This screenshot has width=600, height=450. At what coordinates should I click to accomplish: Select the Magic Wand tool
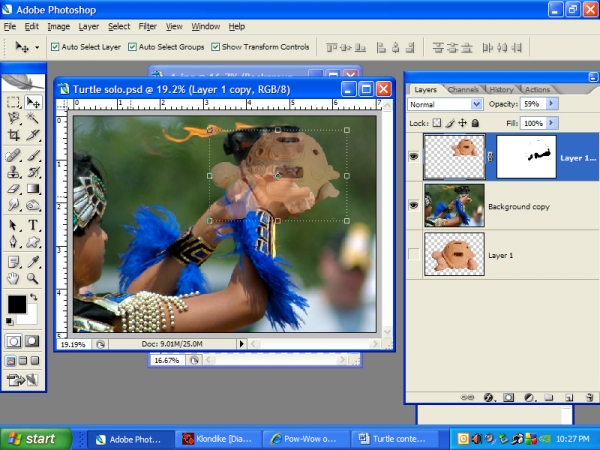coord(33,118)
